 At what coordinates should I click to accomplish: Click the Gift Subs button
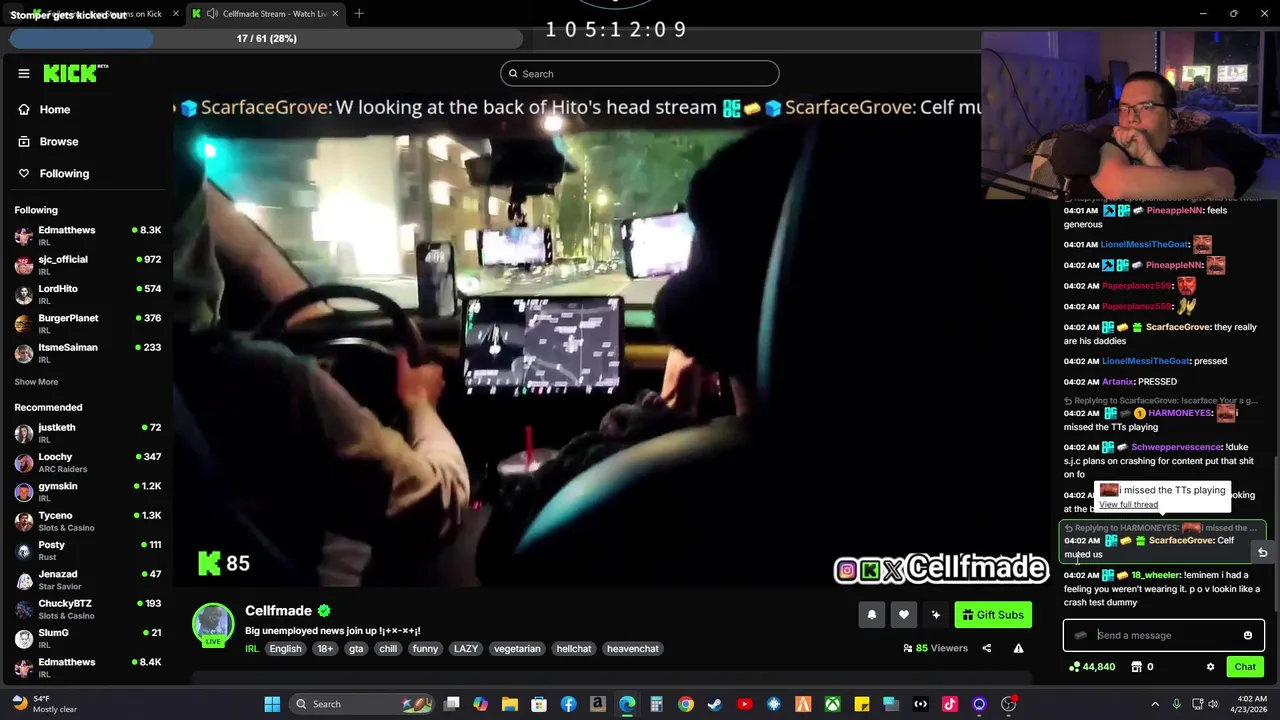pos(993,615)
